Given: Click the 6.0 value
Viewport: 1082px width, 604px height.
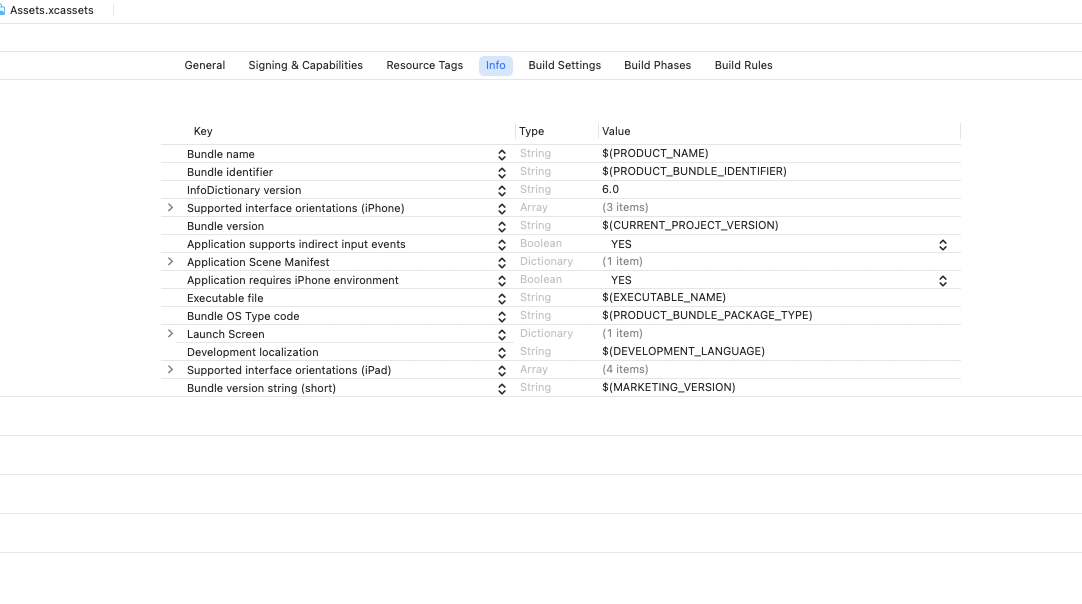Looking at the screenshot, I should [x=610, y=189].
